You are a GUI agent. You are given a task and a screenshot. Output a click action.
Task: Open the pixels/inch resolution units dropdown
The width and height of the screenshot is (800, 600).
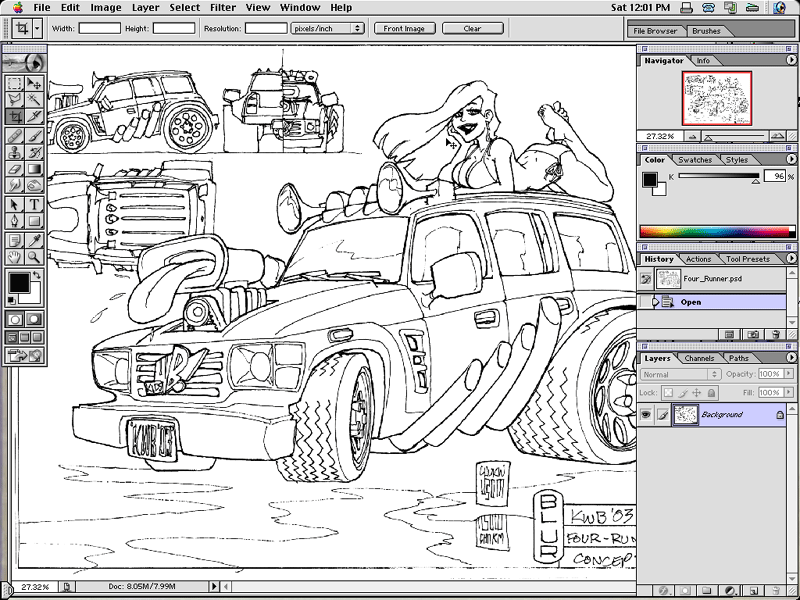[327, 28]
